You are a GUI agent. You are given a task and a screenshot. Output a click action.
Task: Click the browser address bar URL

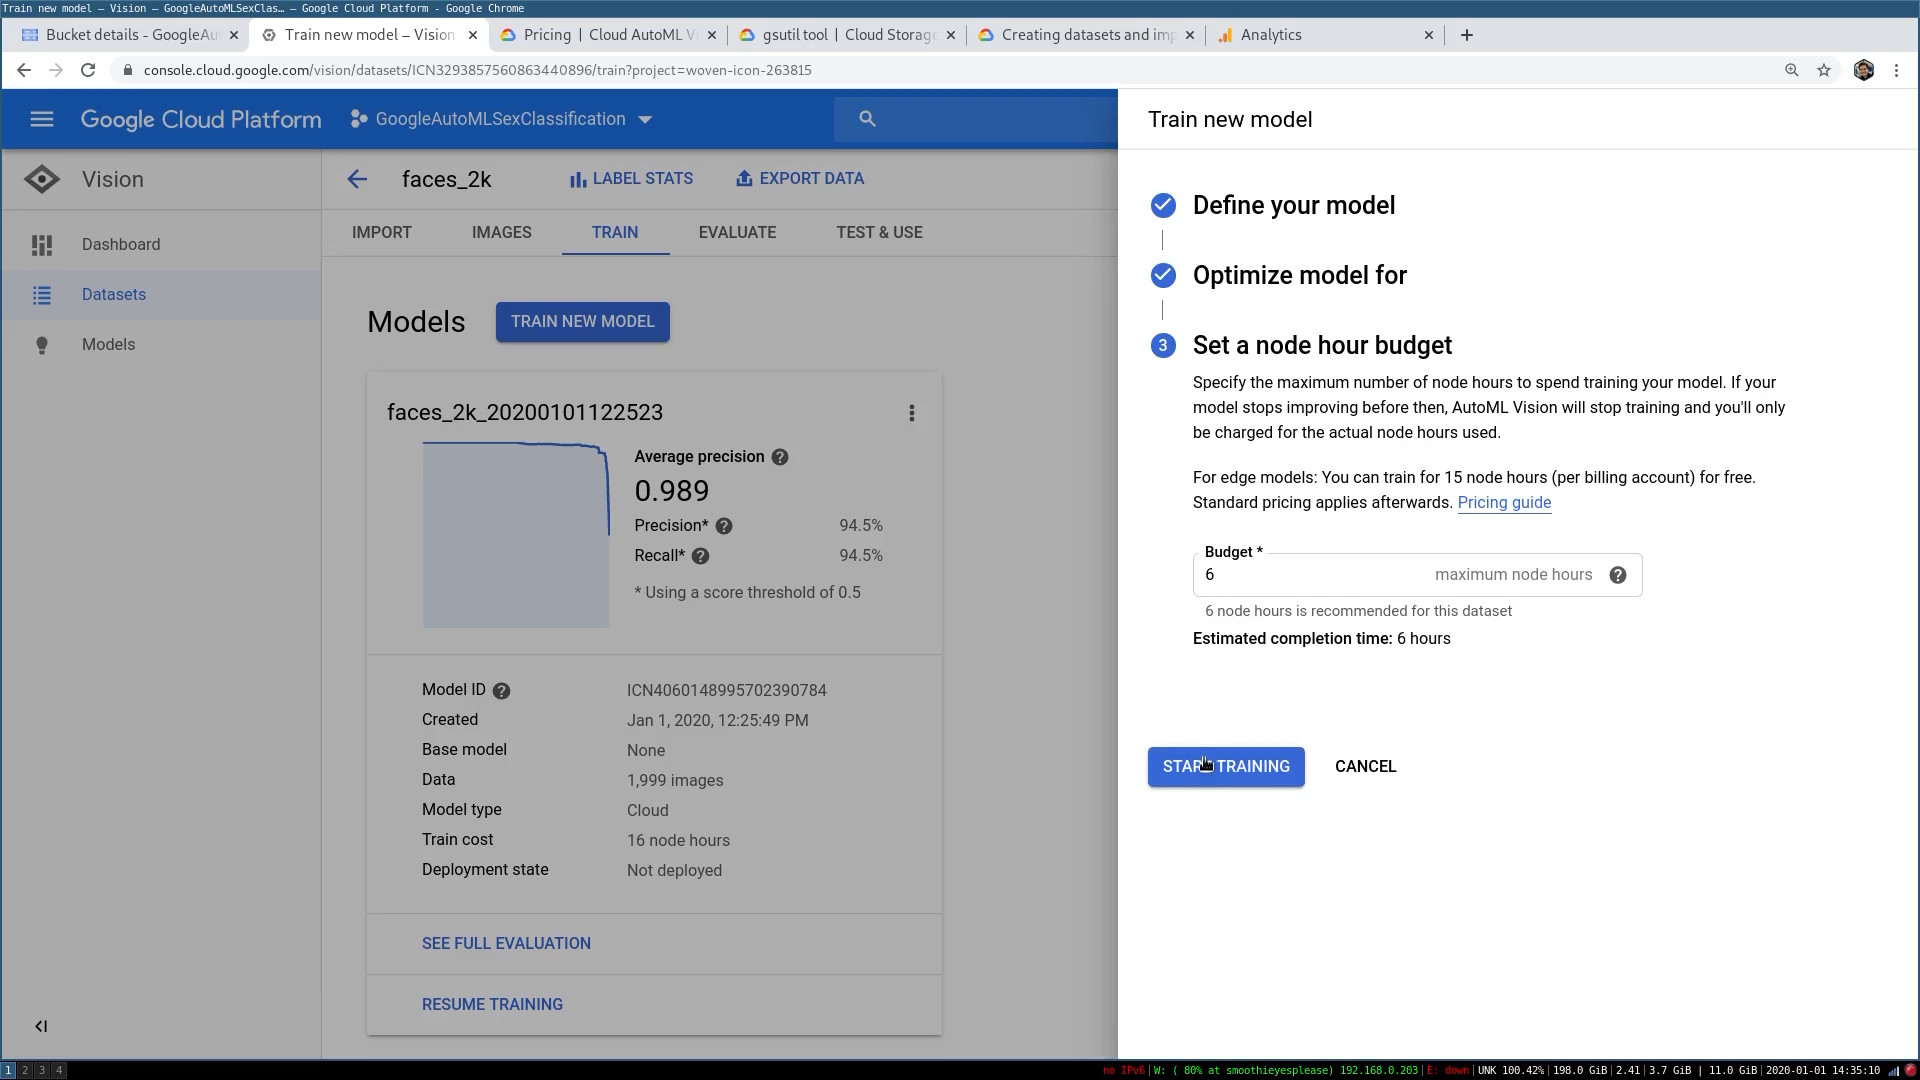[477, 70]
